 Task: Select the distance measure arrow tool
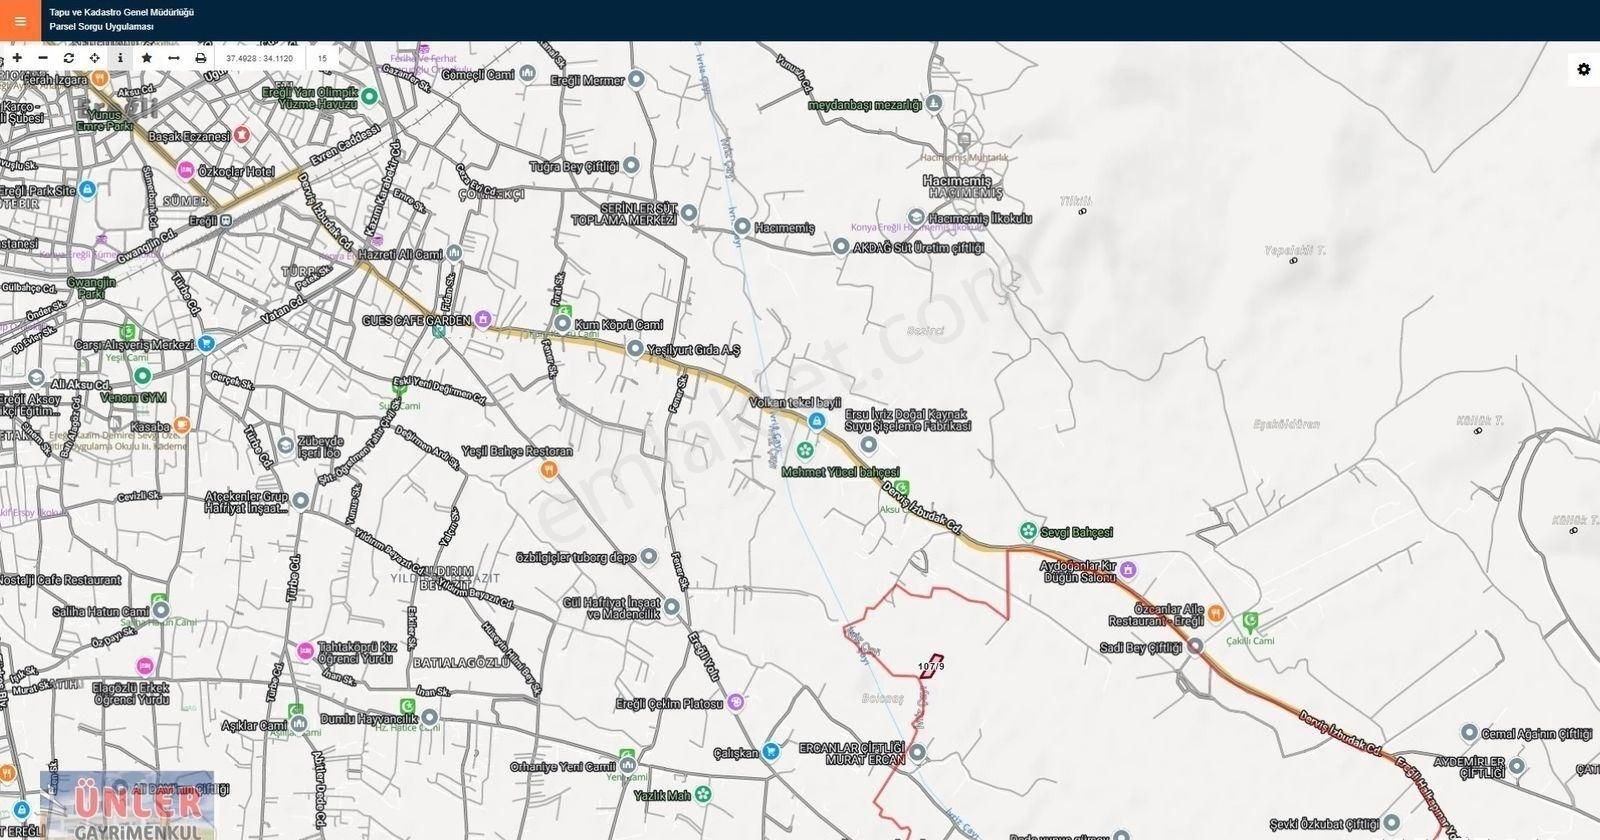click(173, 58)
